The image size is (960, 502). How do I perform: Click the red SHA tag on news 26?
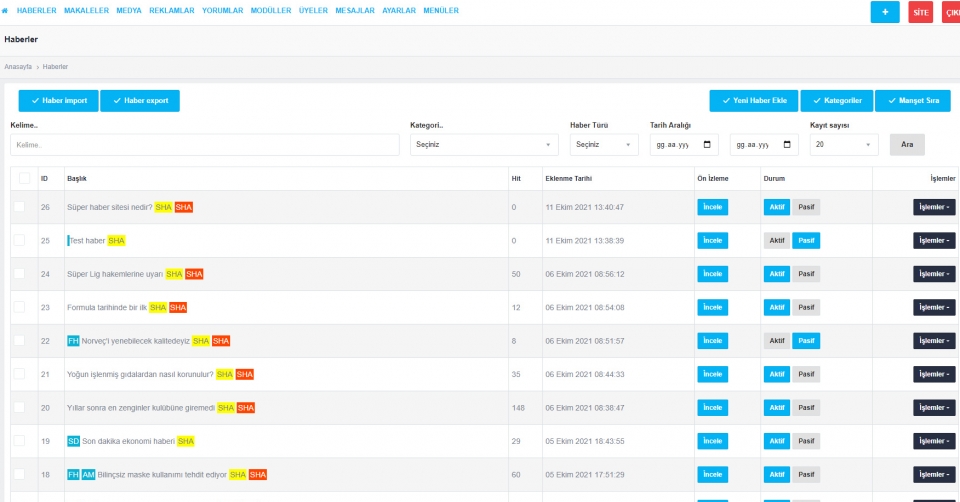pyautogui.click(x=183, y=207)
